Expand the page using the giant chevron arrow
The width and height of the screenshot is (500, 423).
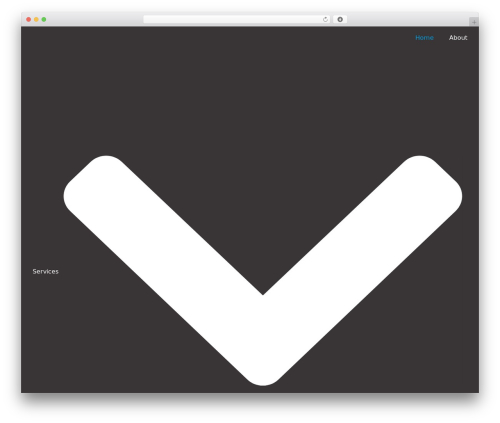263,270
